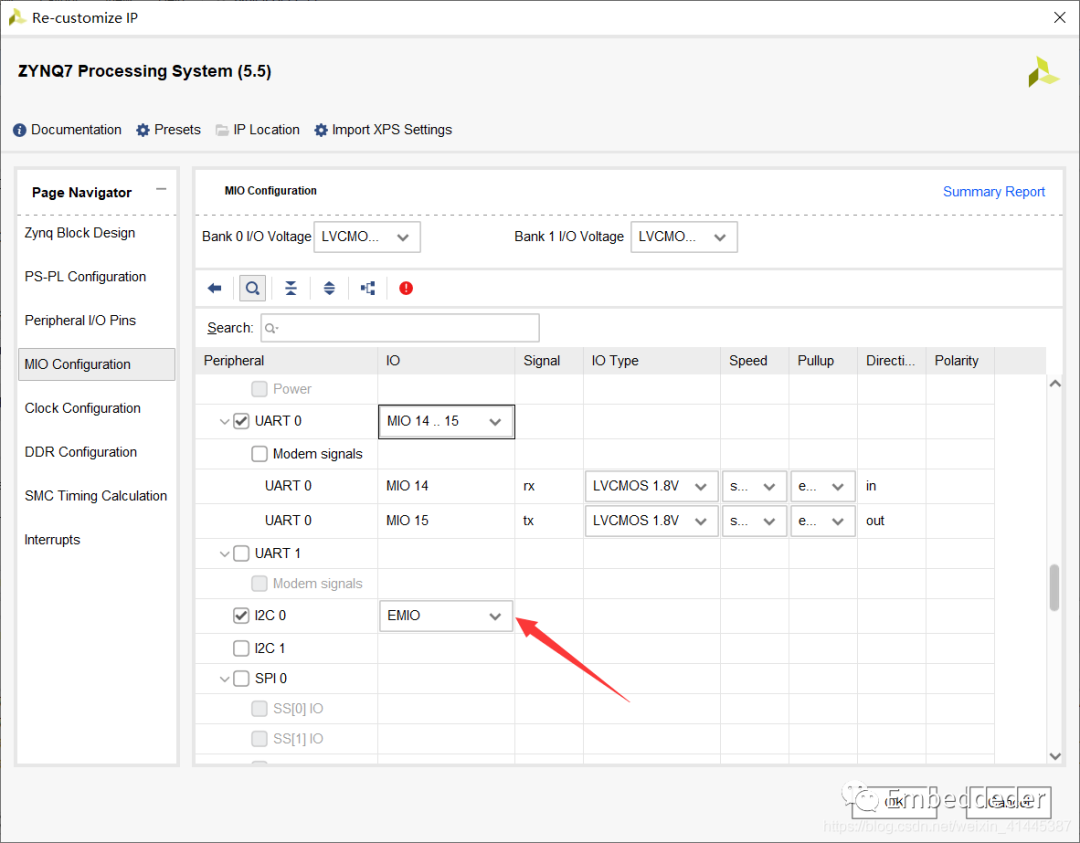Open the Documentation info link
The width and height of the screenshot is (1080, 843).
click(x=67, y=130)
